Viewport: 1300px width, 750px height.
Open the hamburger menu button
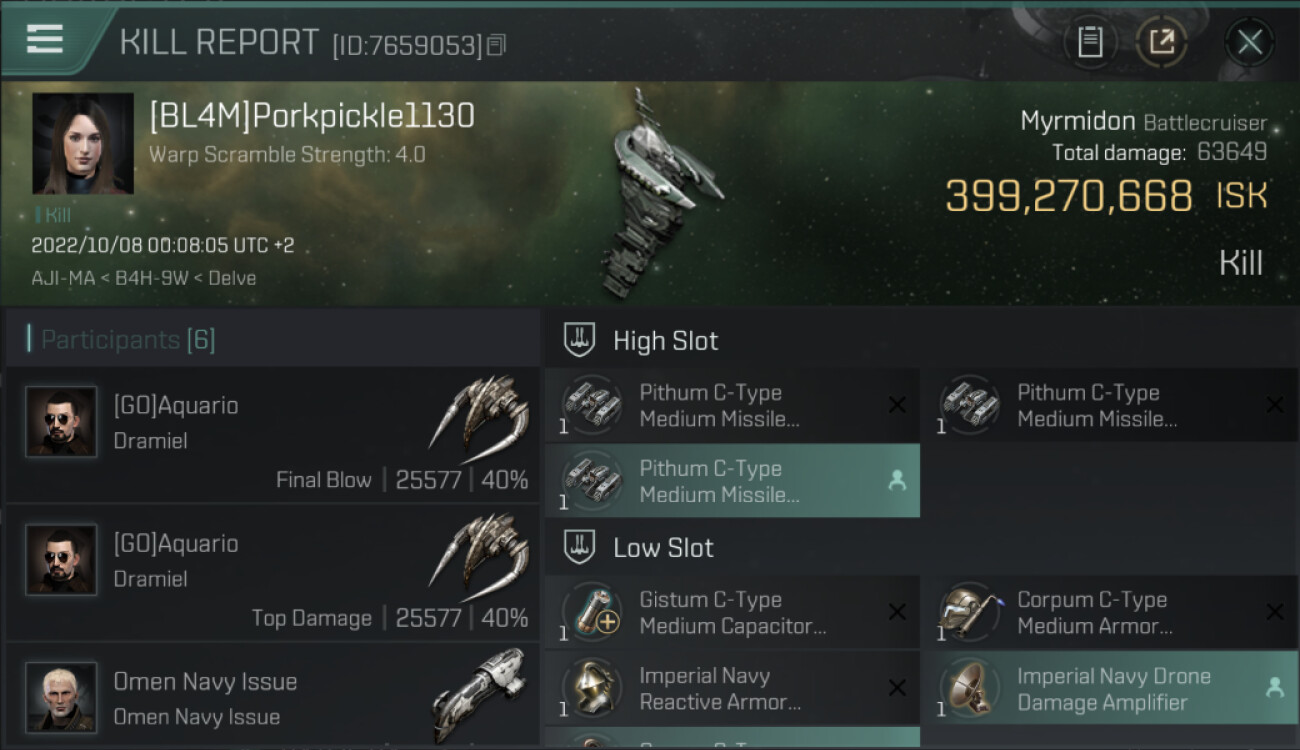pyautogui.click(x=45, y=39)
